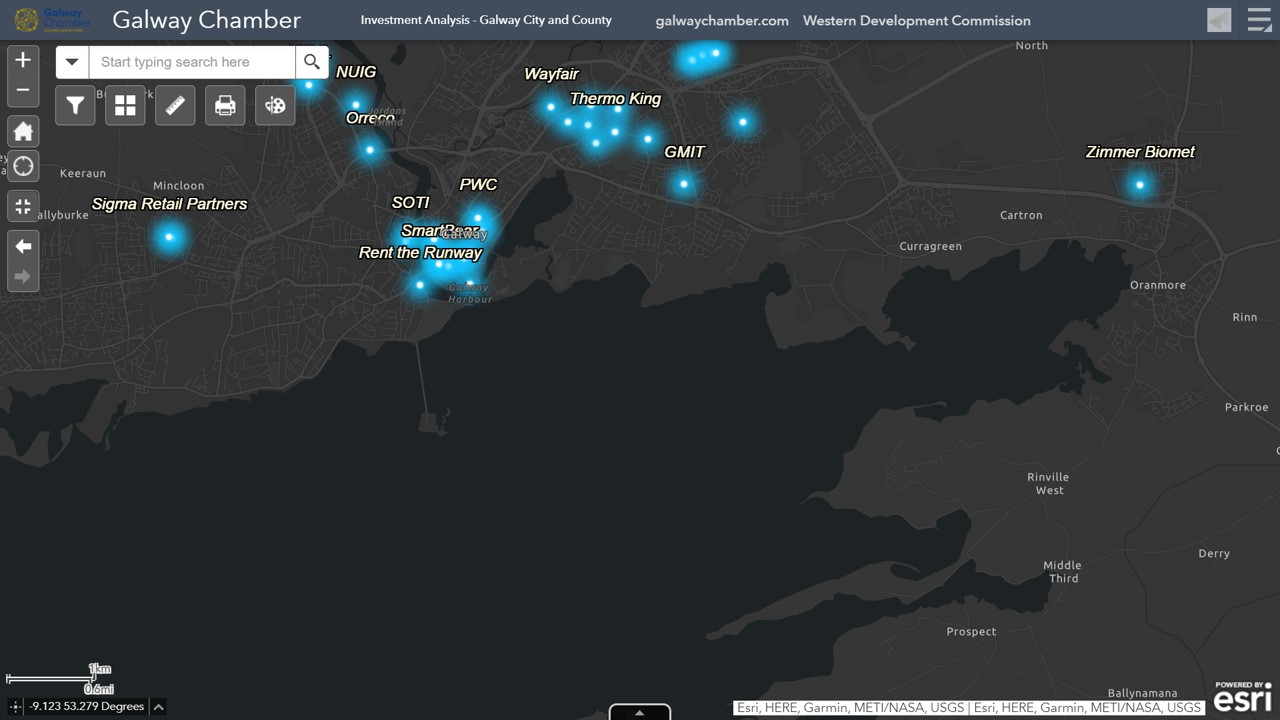
Task: Open the paint palette Draw widget
Action: tap(275, 105)
